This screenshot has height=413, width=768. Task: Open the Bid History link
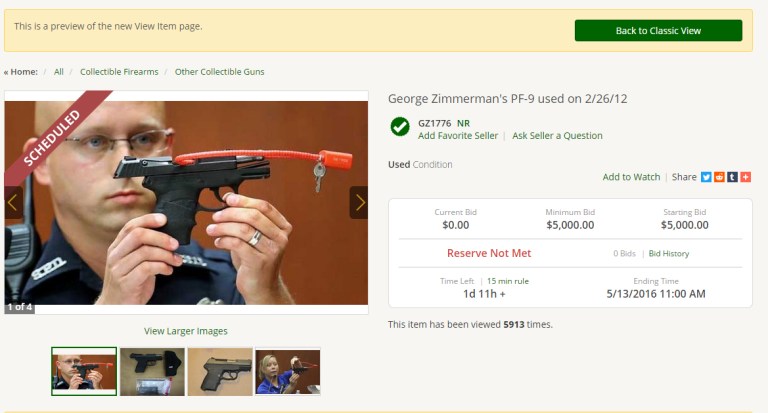coord(669,254)
